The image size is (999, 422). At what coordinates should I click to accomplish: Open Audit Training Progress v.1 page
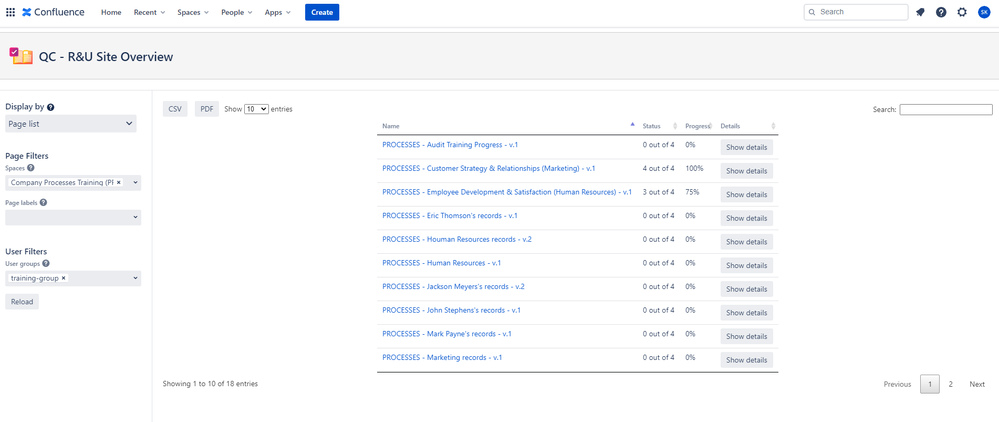click(450, 145)
